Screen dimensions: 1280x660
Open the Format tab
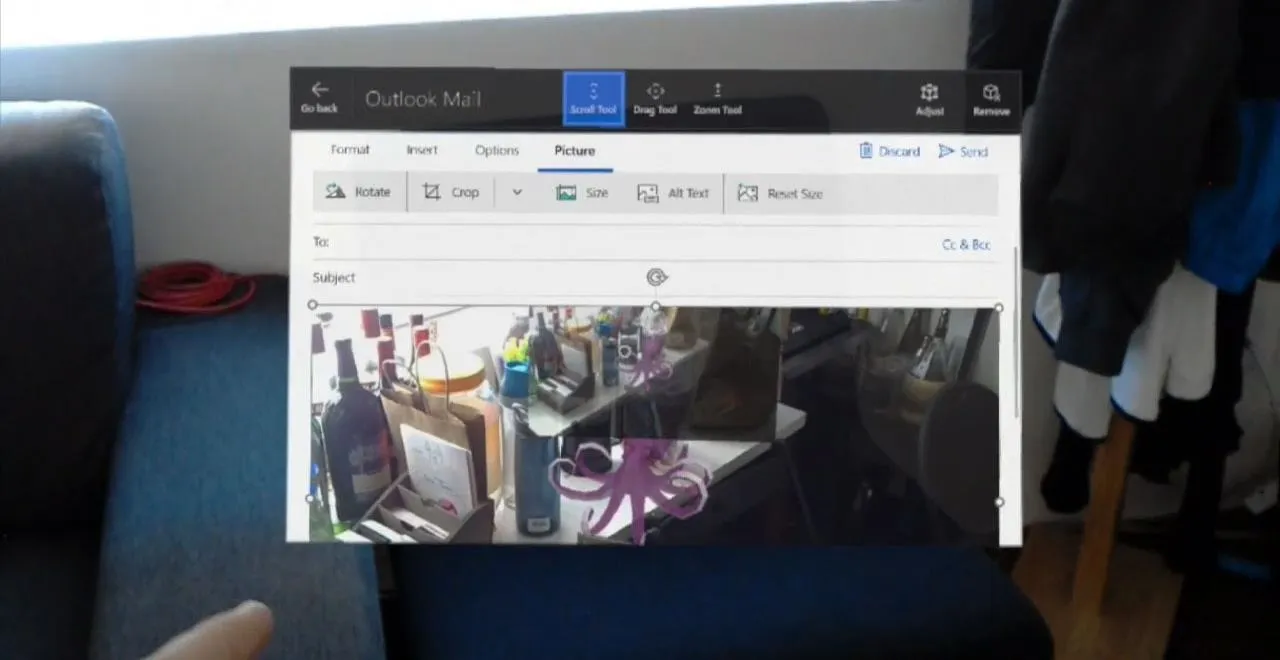tap(350, 150)
